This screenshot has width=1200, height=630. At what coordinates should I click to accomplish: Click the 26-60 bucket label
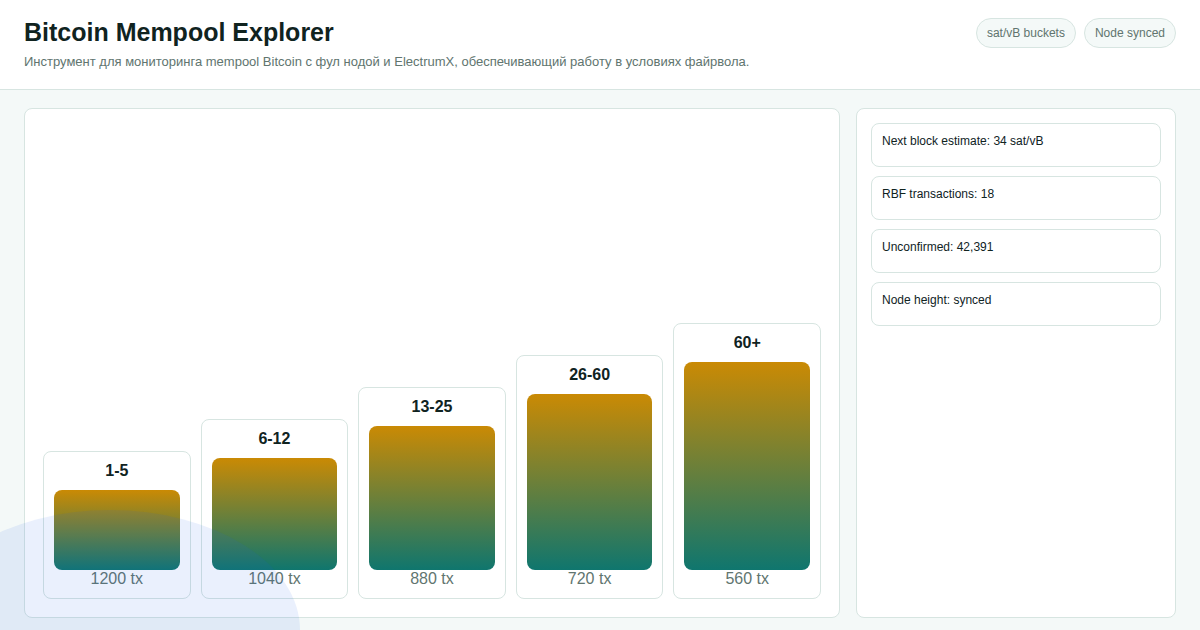point(589,375)
